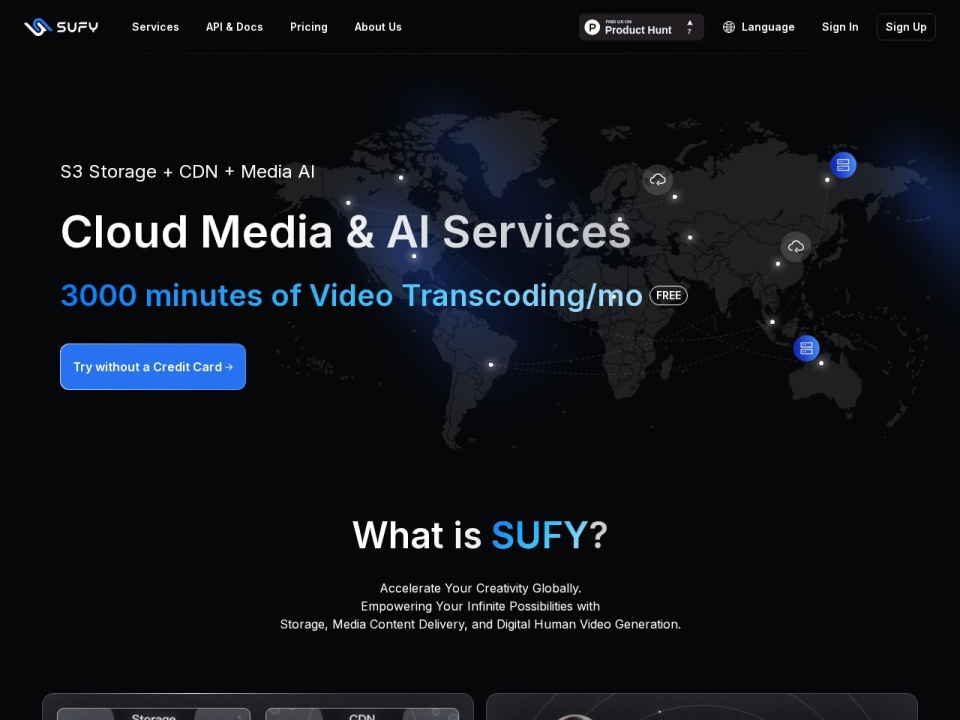Click the SUFY logo in header
960x720 pixels.
tap(61, 27)
